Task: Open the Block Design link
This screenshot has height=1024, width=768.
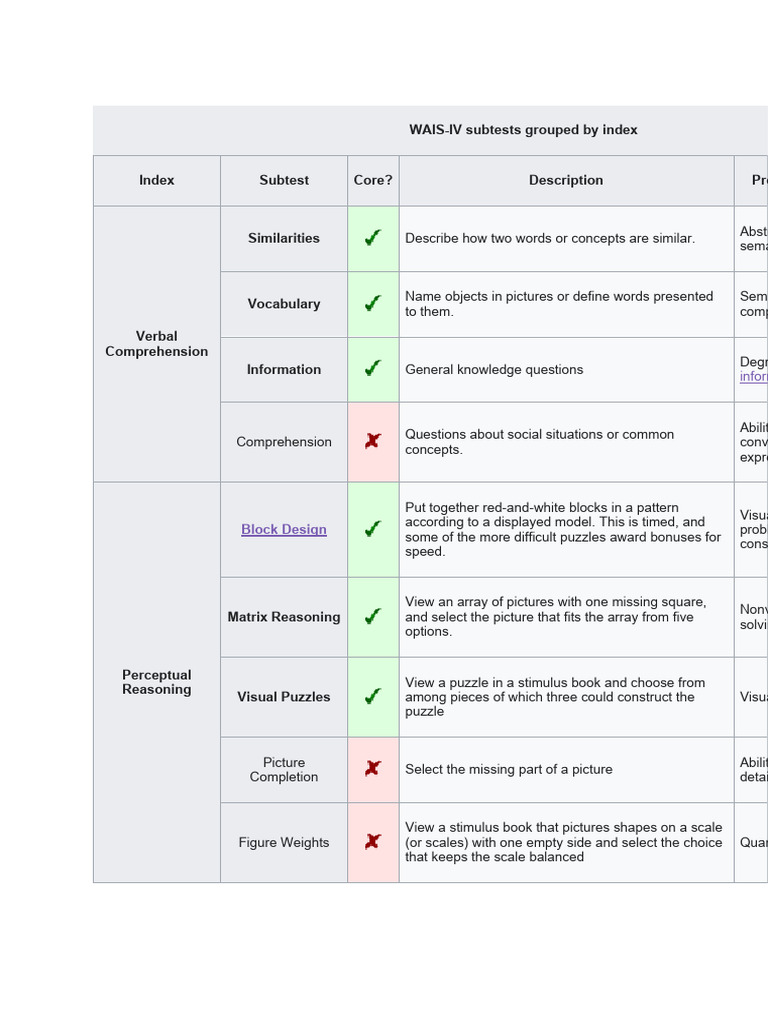Action: coord(284,530)
